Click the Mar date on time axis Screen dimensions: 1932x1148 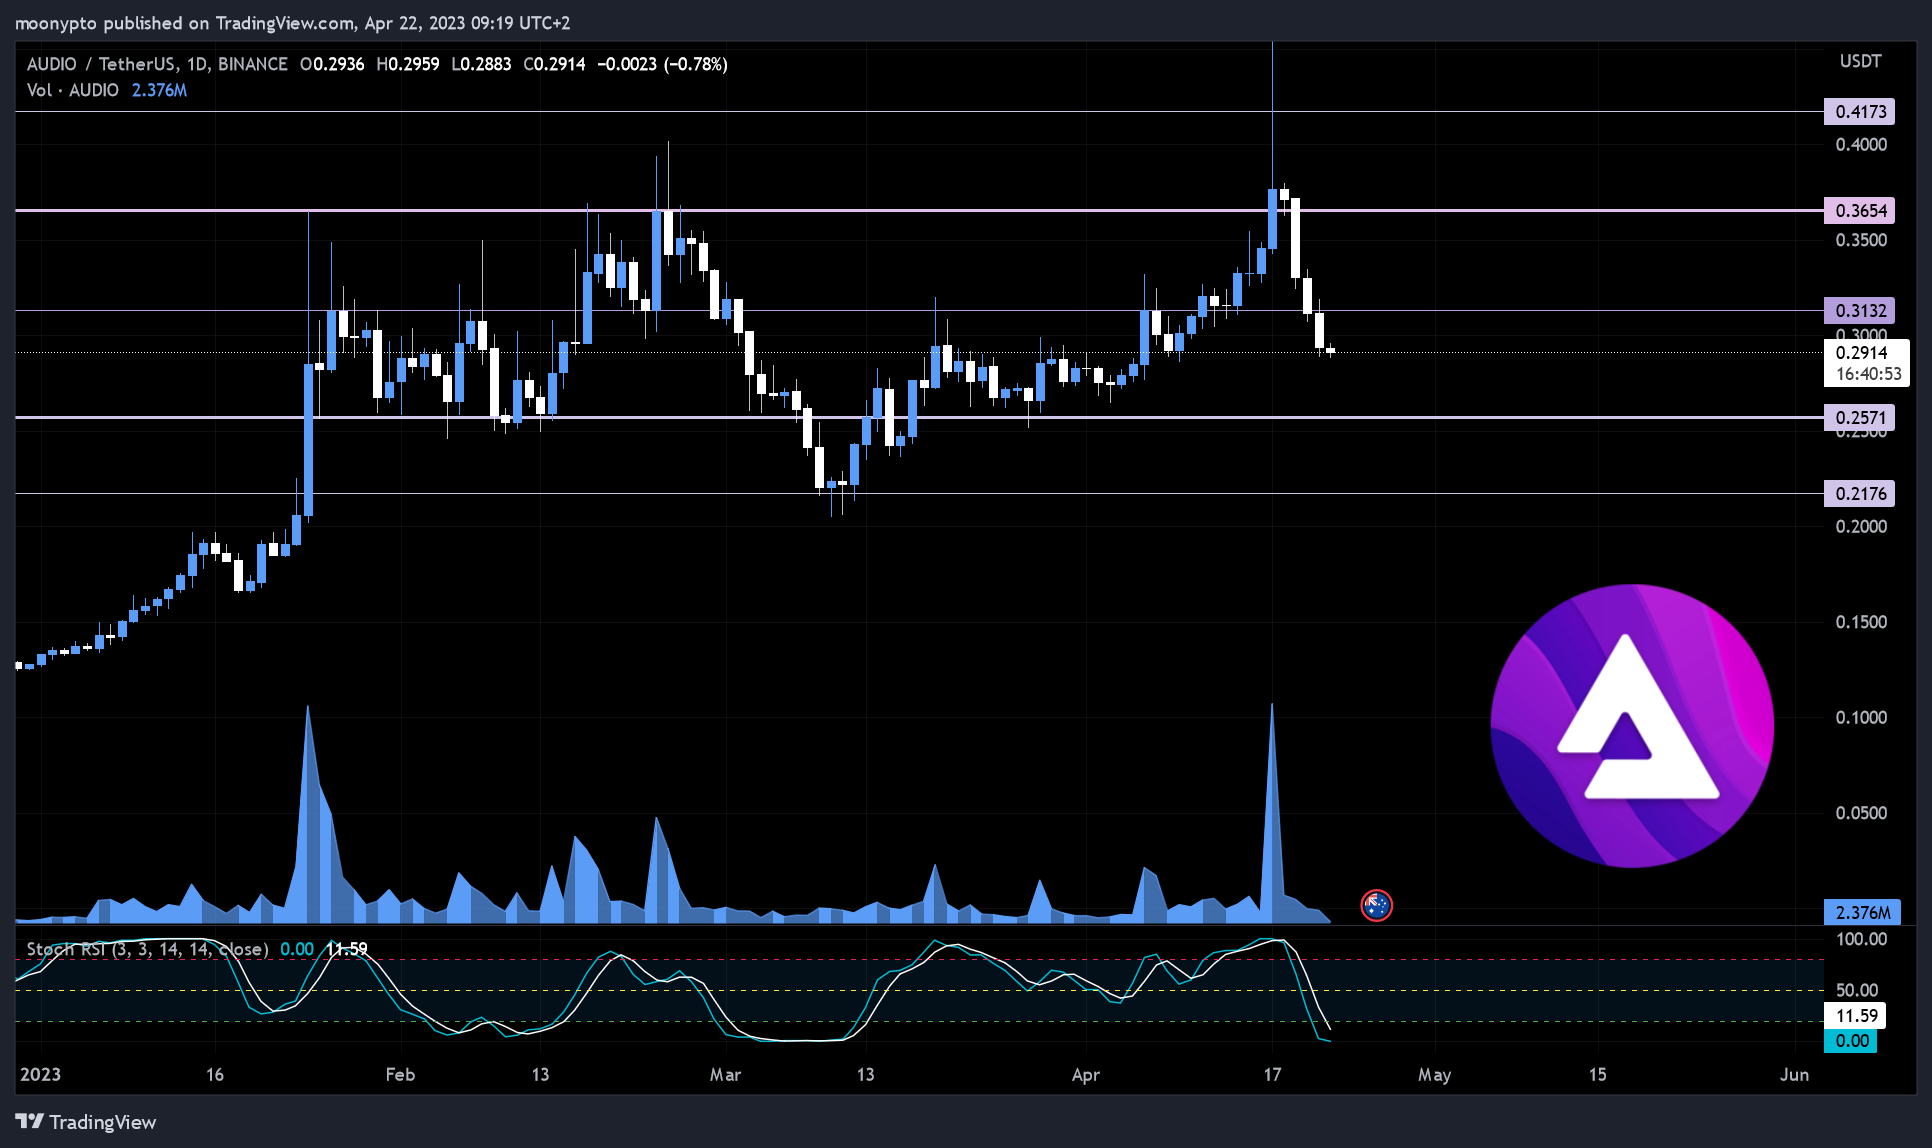click(725, 1074)
